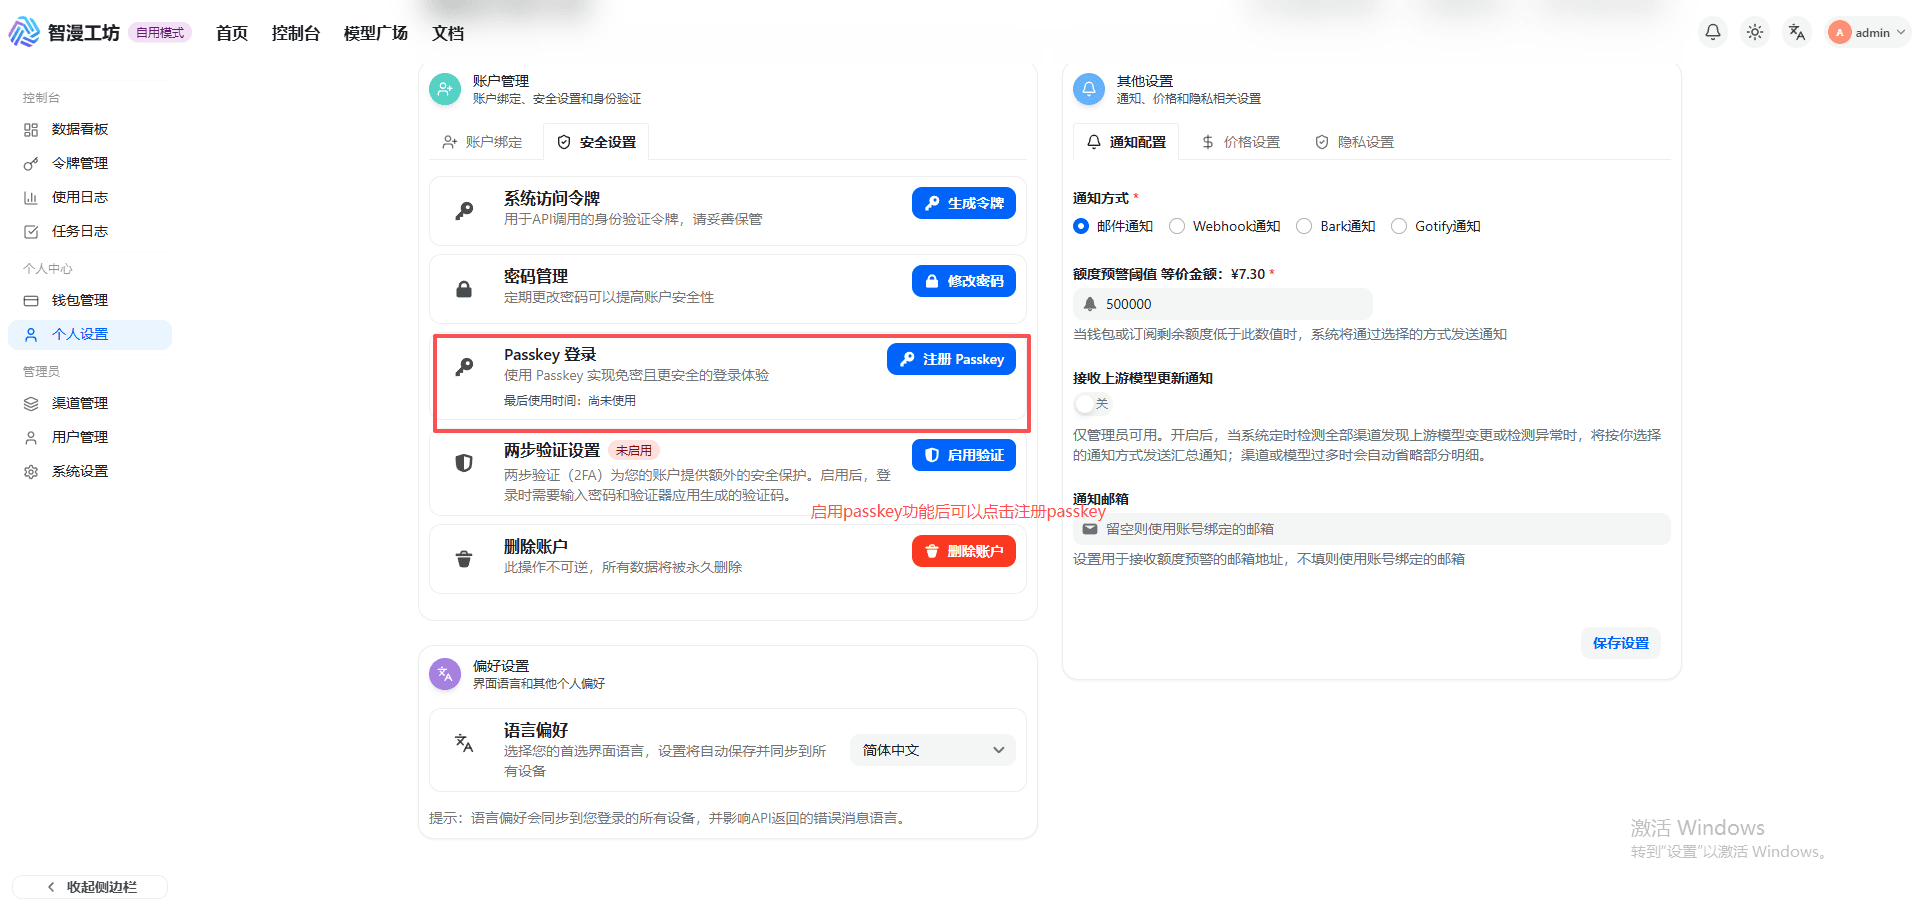Switch to the 账户绑定 tab
This screenshot has width=1920, height=911.
pos(483,142)
